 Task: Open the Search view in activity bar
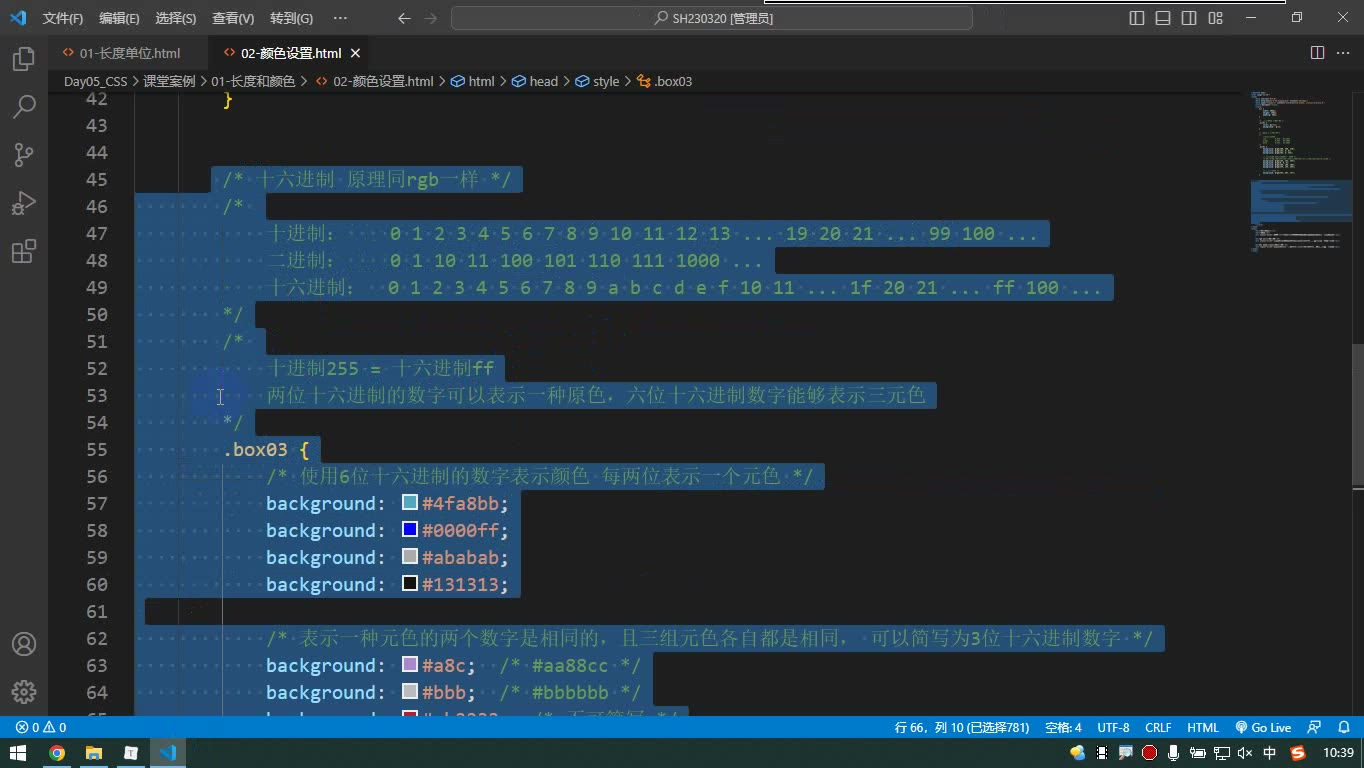[x=24, y=107]
